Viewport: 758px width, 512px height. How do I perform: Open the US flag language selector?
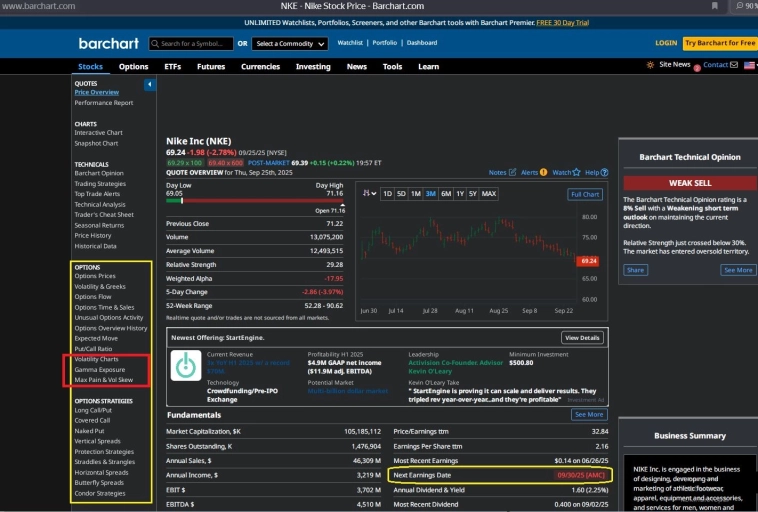click(x=748, y=65)
